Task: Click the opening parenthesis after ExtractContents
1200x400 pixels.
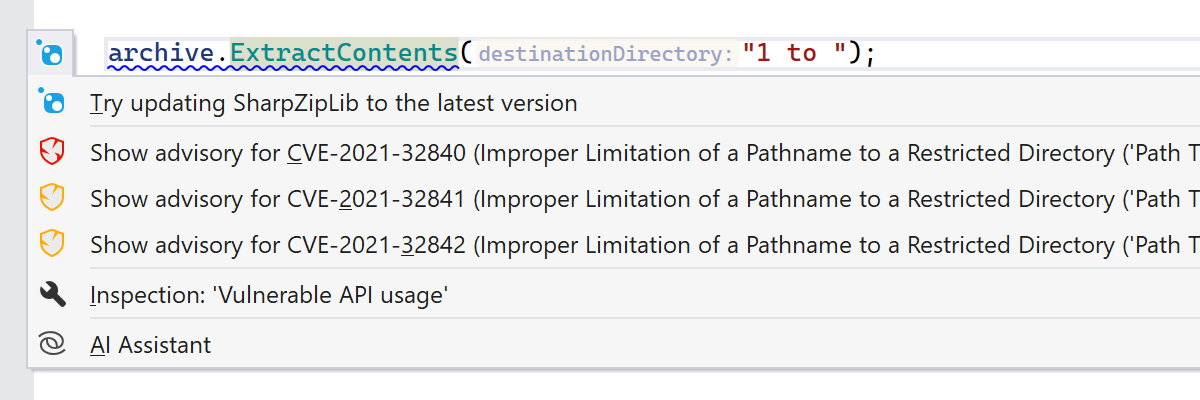Action: 466,53
